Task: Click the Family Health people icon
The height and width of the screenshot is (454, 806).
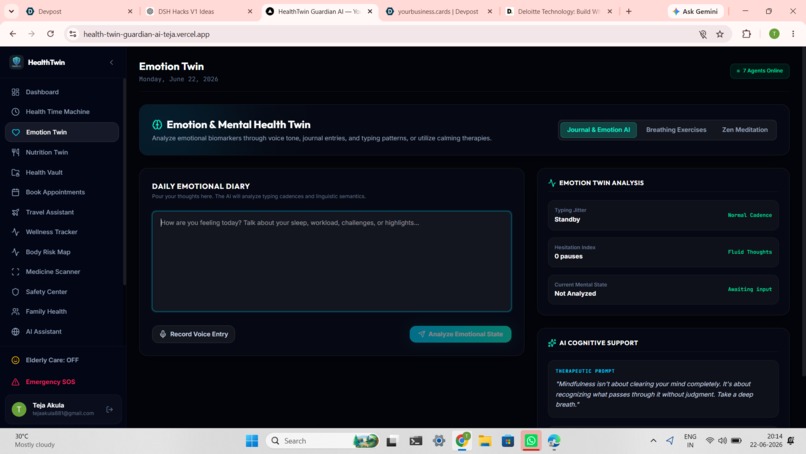Action: [x=15, y=312]
